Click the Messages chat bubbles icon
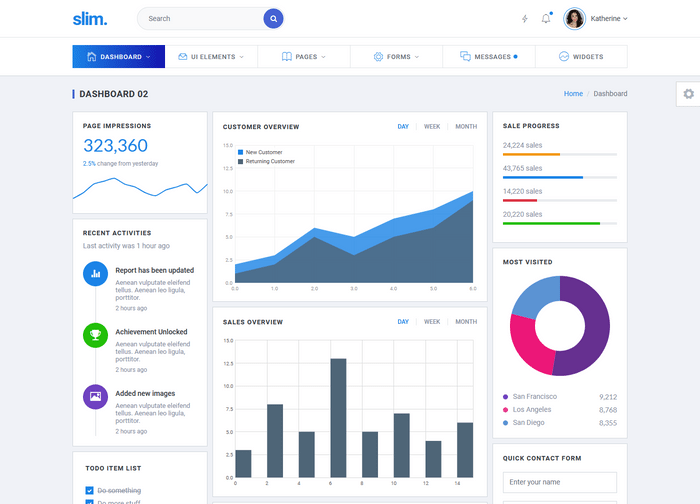 (465, 56)
